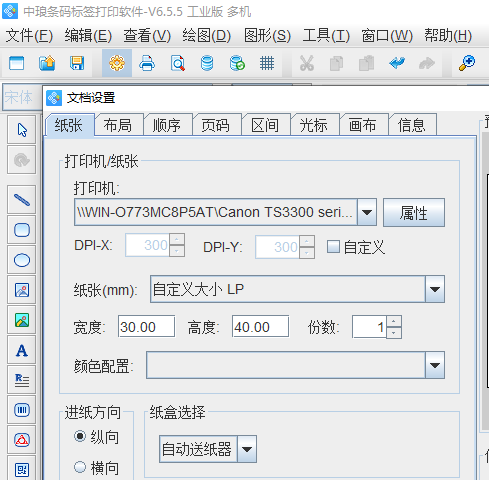Open Print Preview magnifier page icon

click(x=177, y=63)
